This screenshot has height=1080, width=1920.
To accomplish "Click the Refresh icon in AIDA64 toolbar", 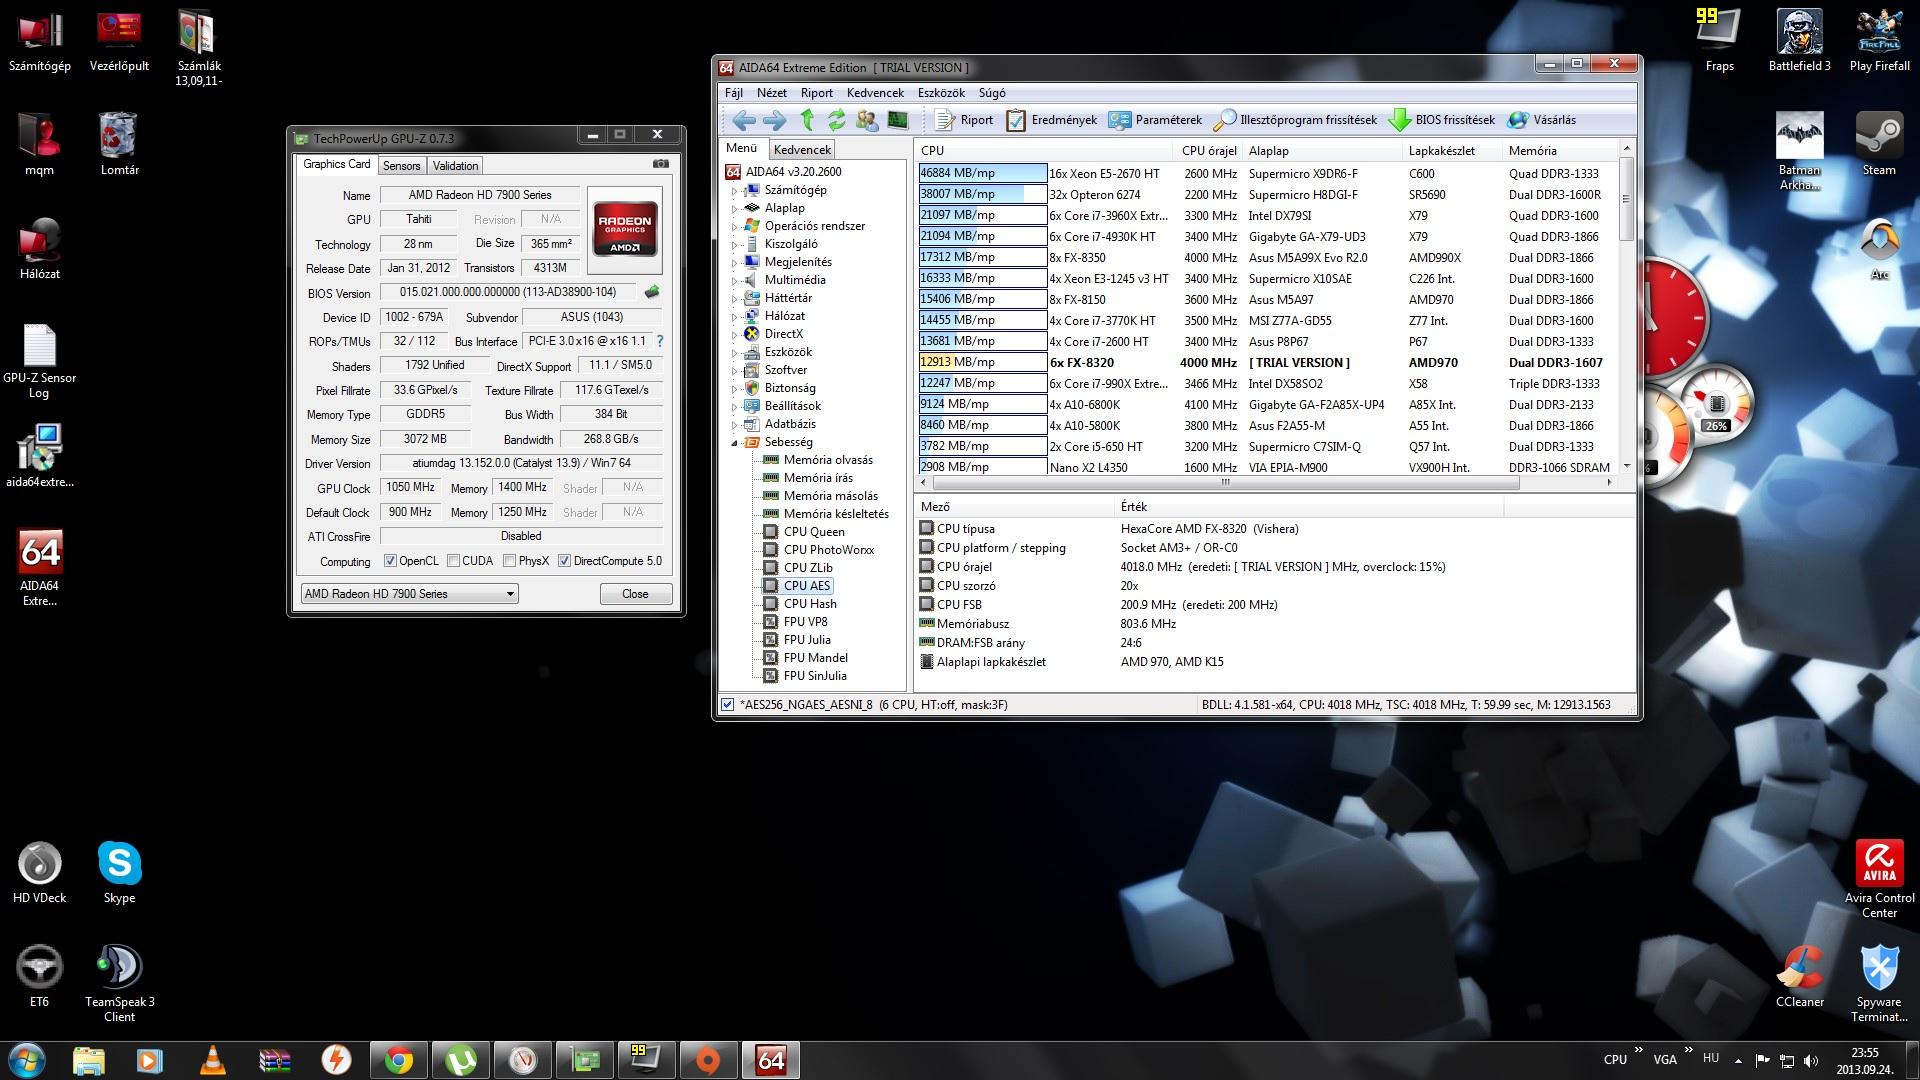I will click(836, 120).
